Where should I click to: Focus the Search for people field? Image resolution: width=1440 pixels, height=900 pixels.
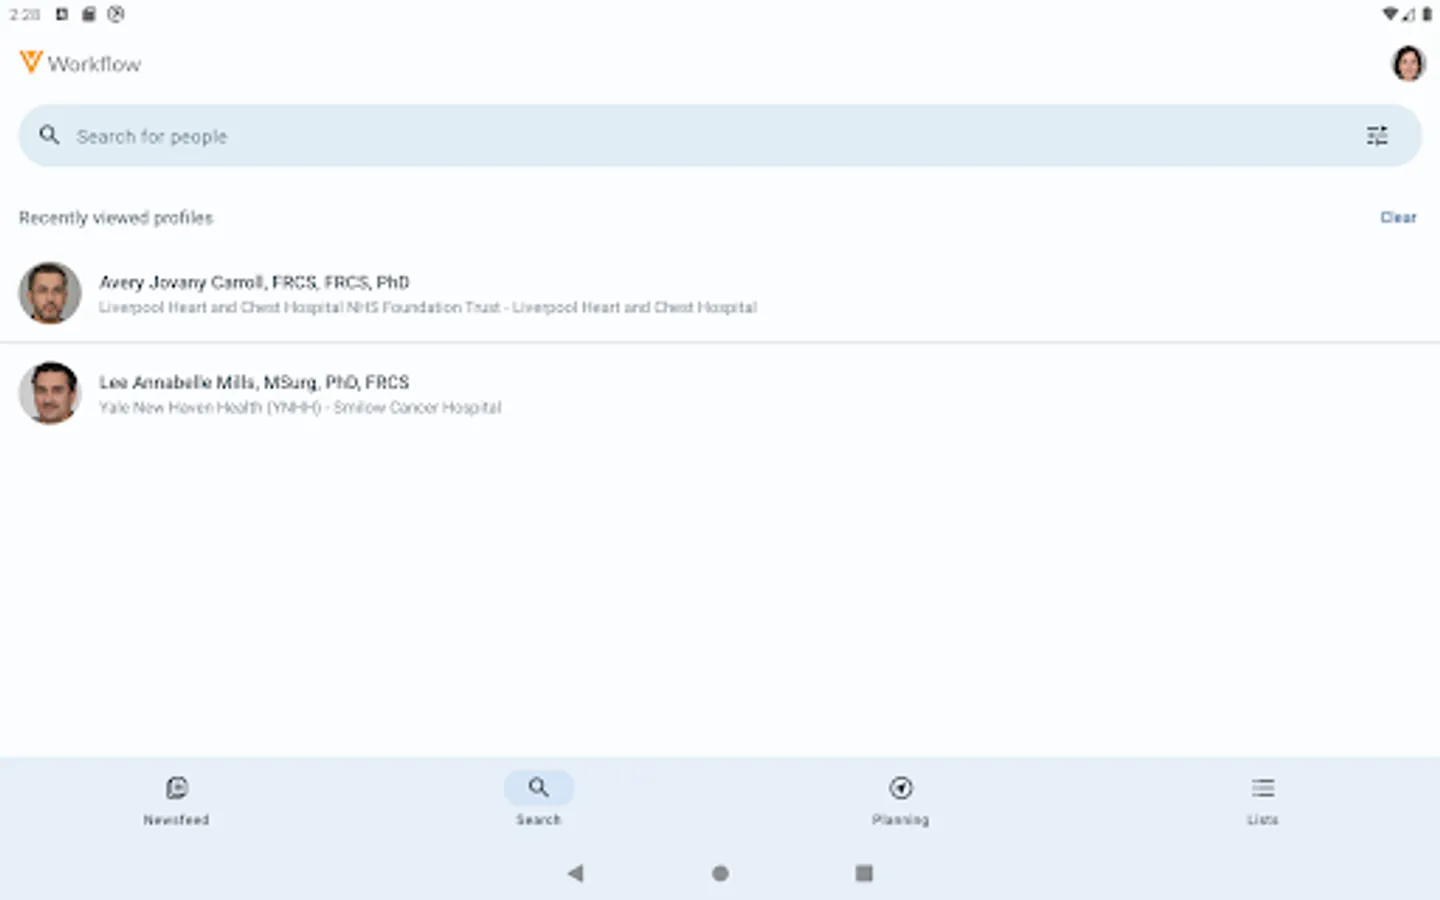(x=720, y=136)
